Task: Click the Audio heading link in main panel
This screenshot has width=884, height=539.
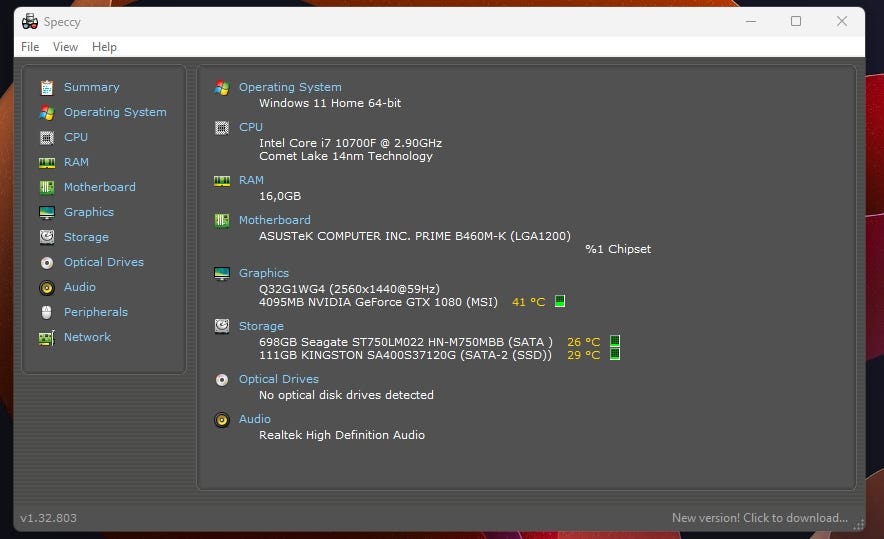Action: (254, 419)
